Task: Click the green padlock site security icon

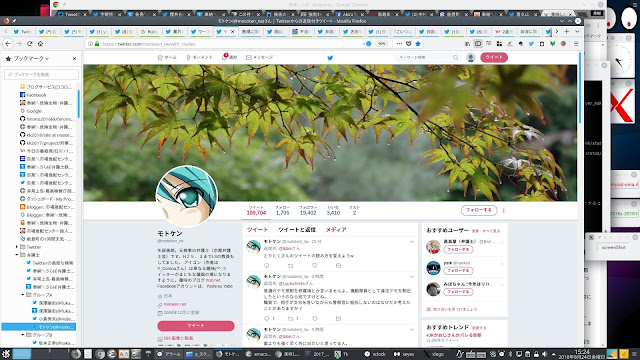Action: pos(97,44)
